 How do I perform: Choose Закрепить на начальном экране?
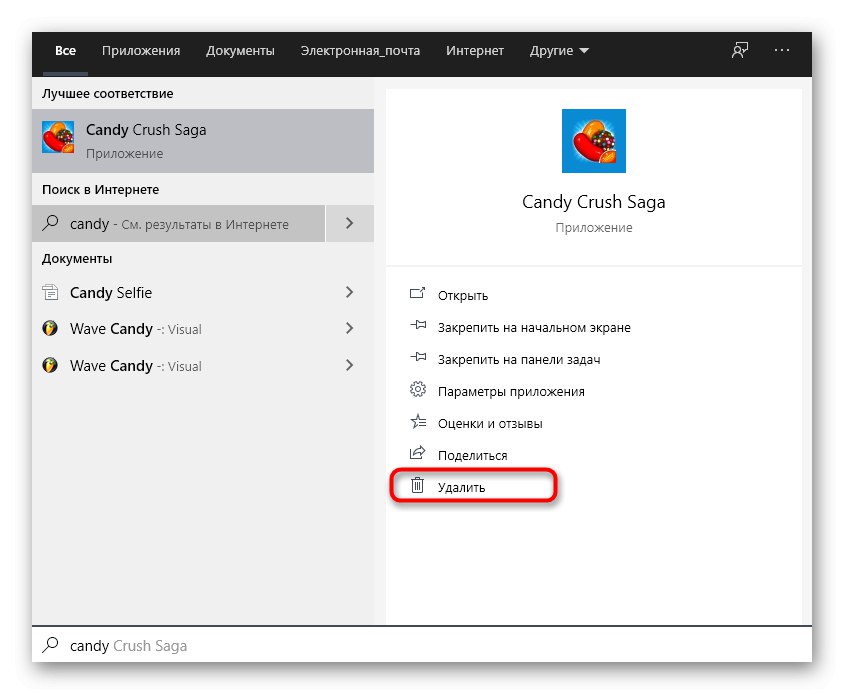534,327
